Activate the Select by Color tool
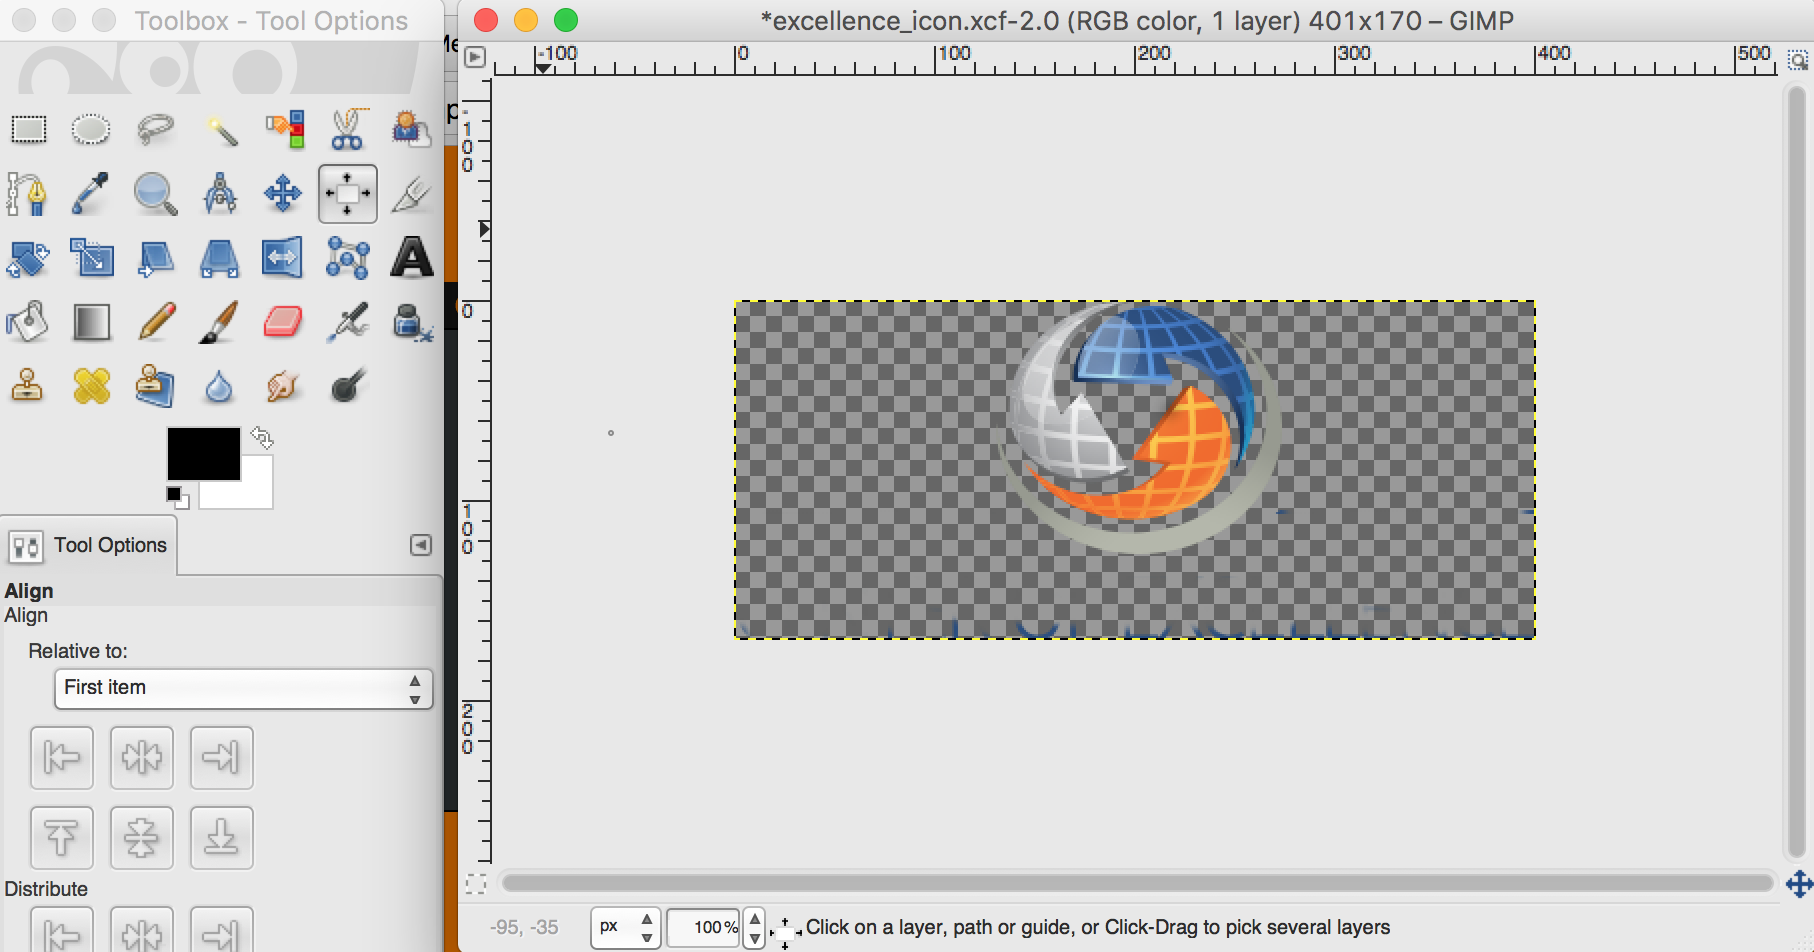This screenshot has height=952, width=1814. click(283, 129)
